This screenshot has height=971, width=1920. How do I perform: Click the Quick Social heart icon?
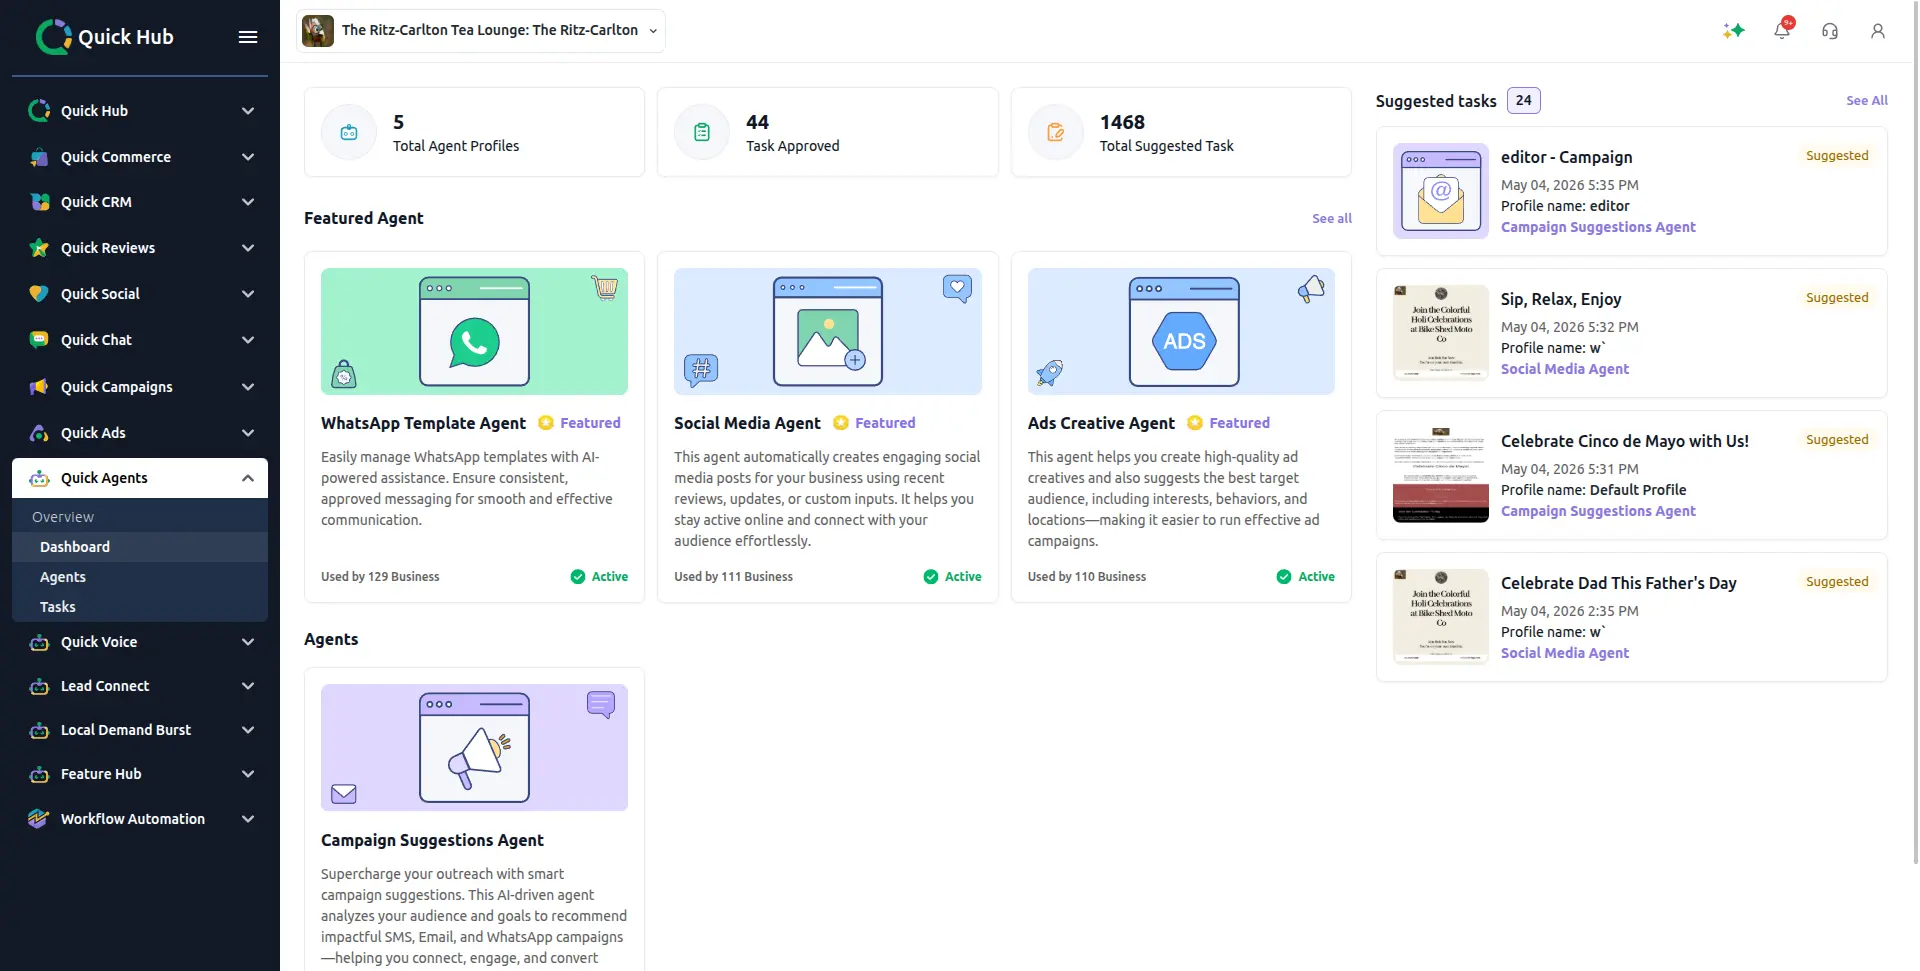point(39,294)
